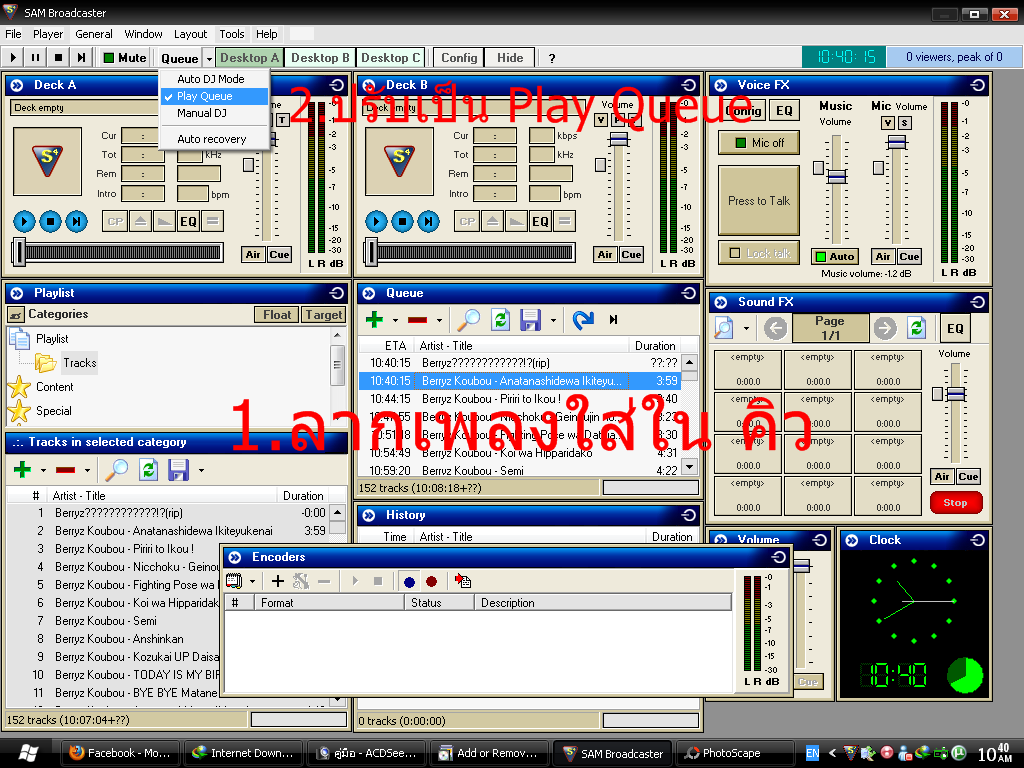Click the main toolbar Stop icon
The width and height of the screenshot is (1024, 768).
pos(58,58)
